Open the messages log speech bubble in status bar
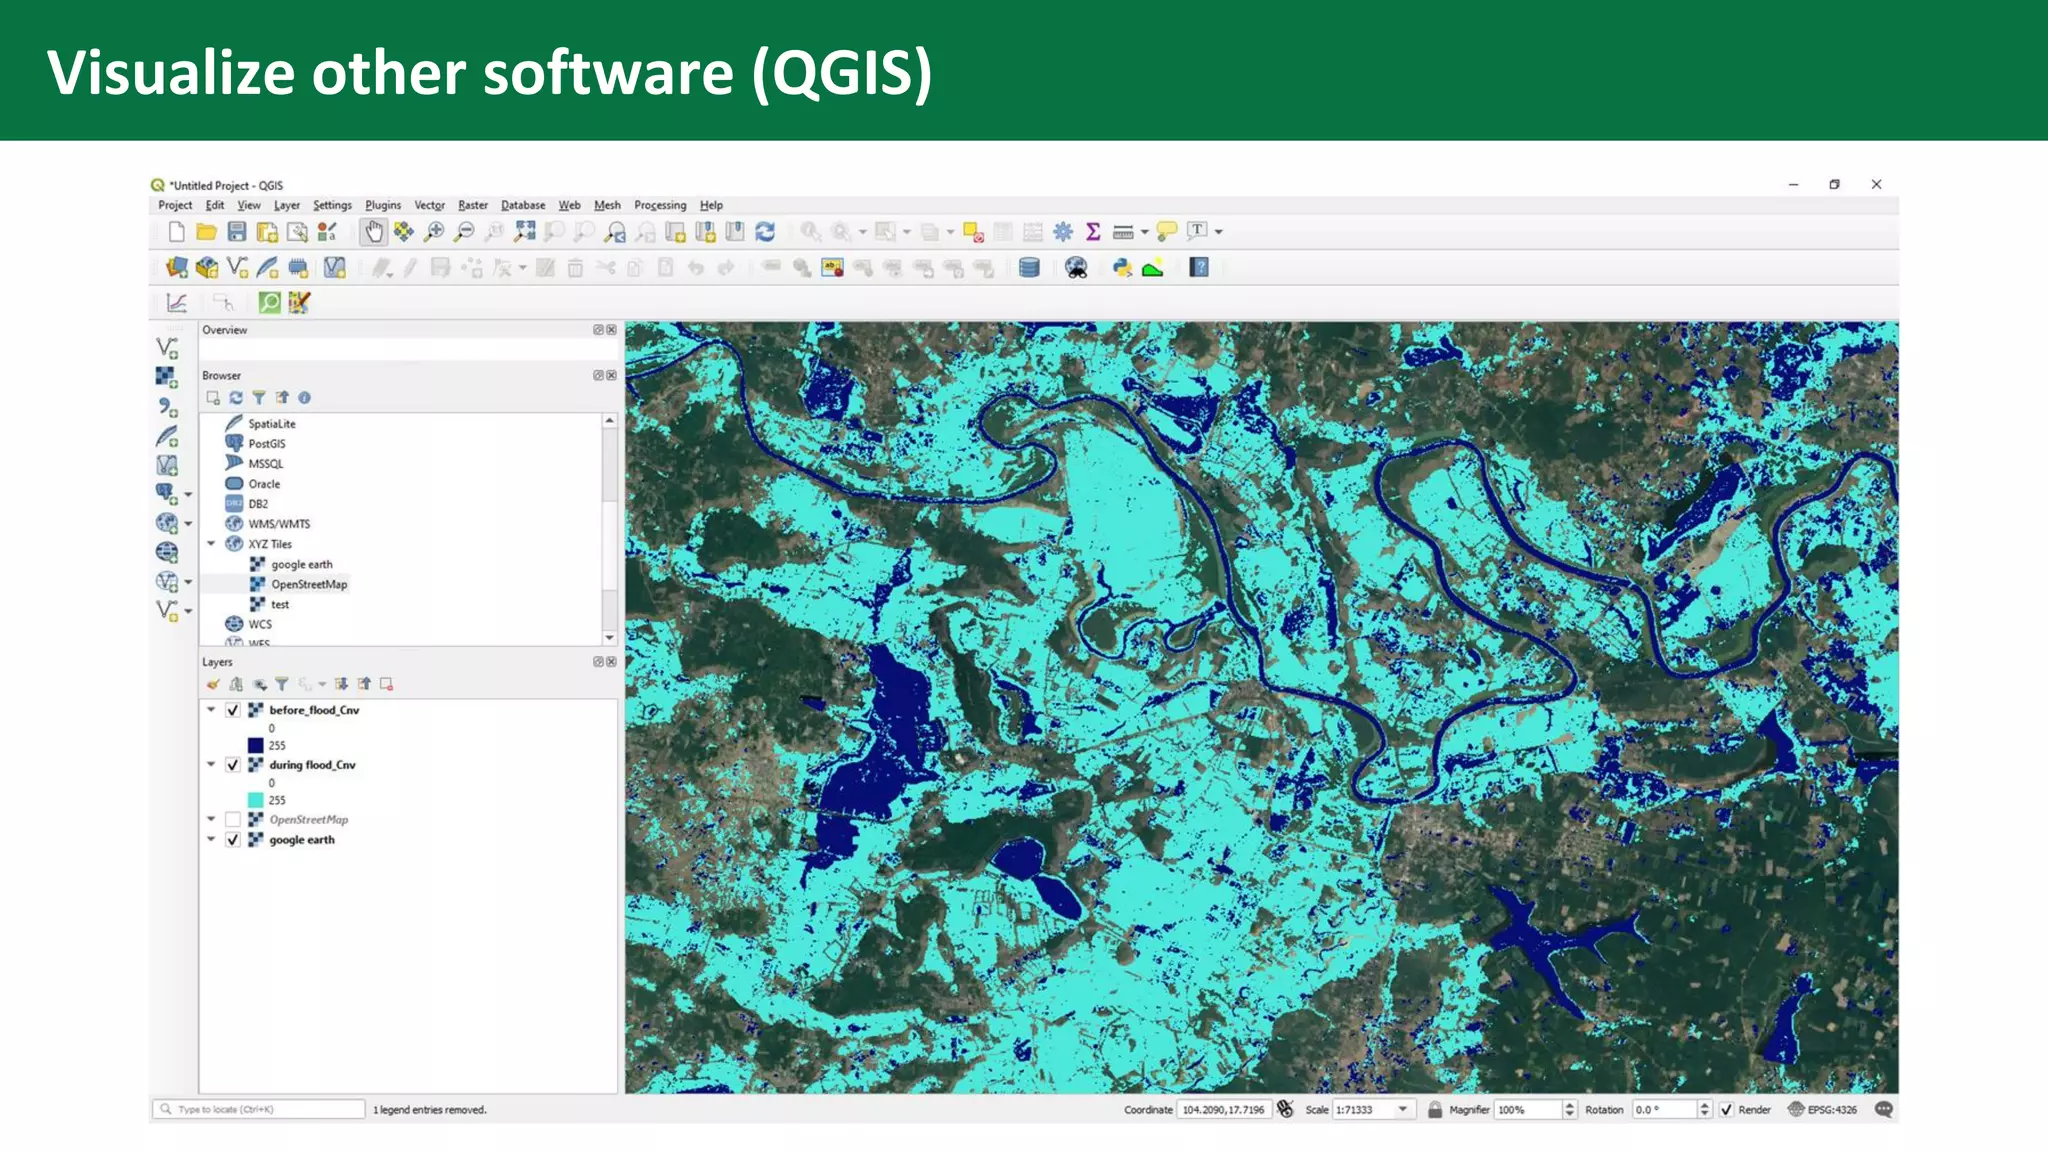Image resolution: width=2048 pixels, height=1152 pixels. [x=1884, y=1109]
